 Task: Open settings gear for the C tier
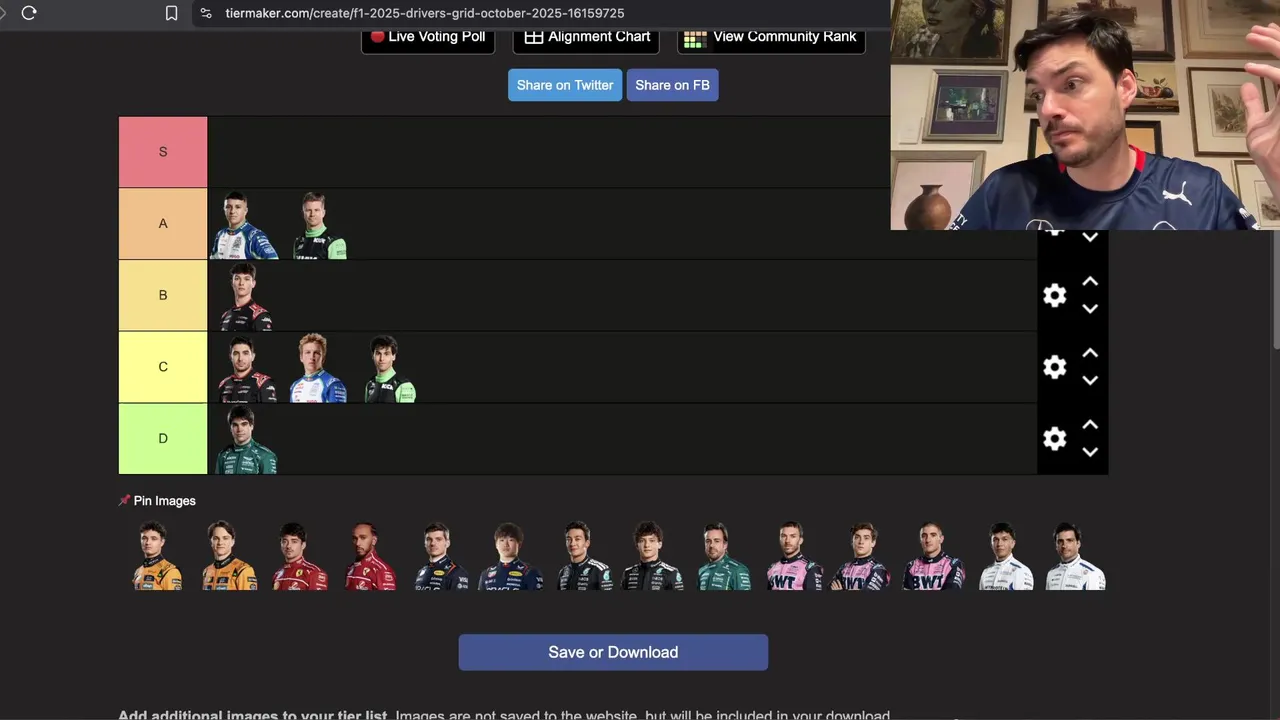[1054, 367]
